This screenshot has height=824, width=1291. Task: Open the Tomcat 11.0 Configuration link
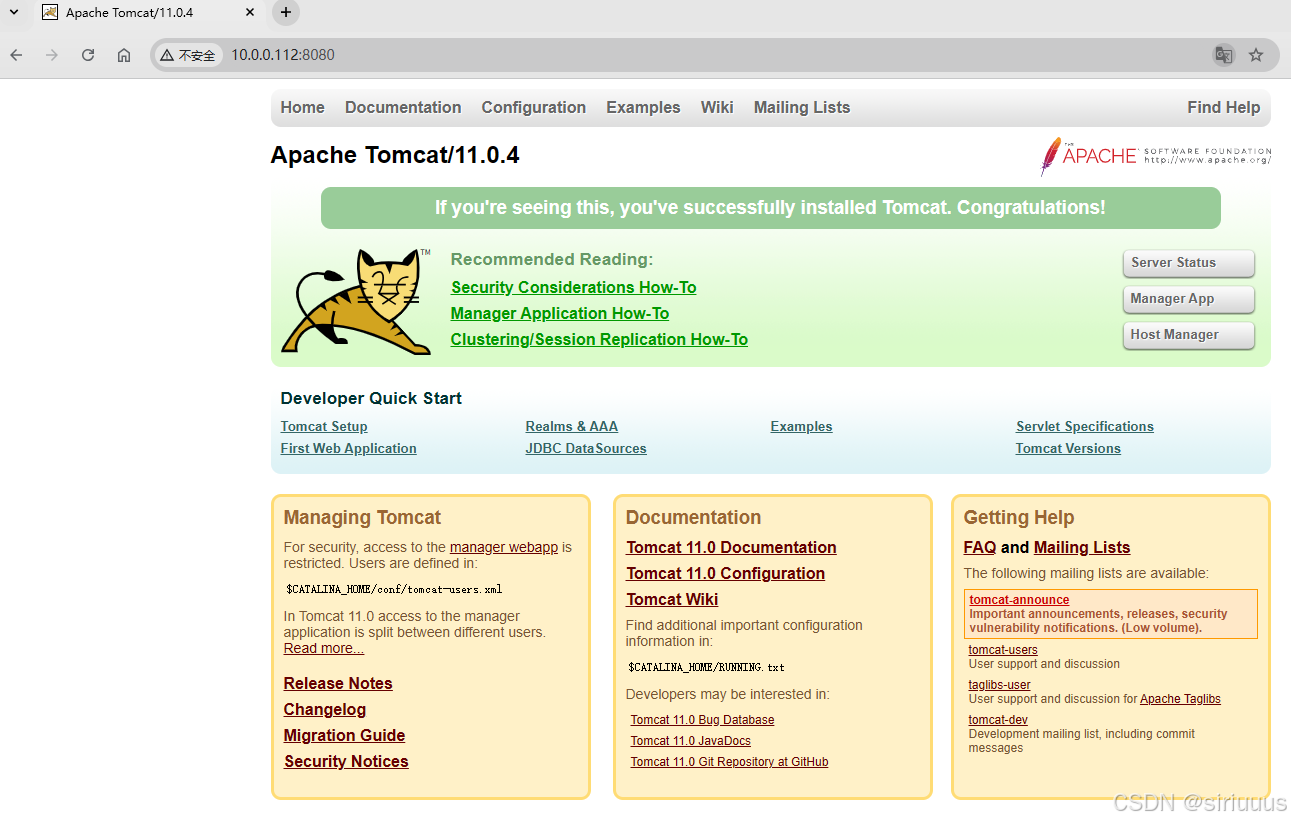click(x=725, y=573)
